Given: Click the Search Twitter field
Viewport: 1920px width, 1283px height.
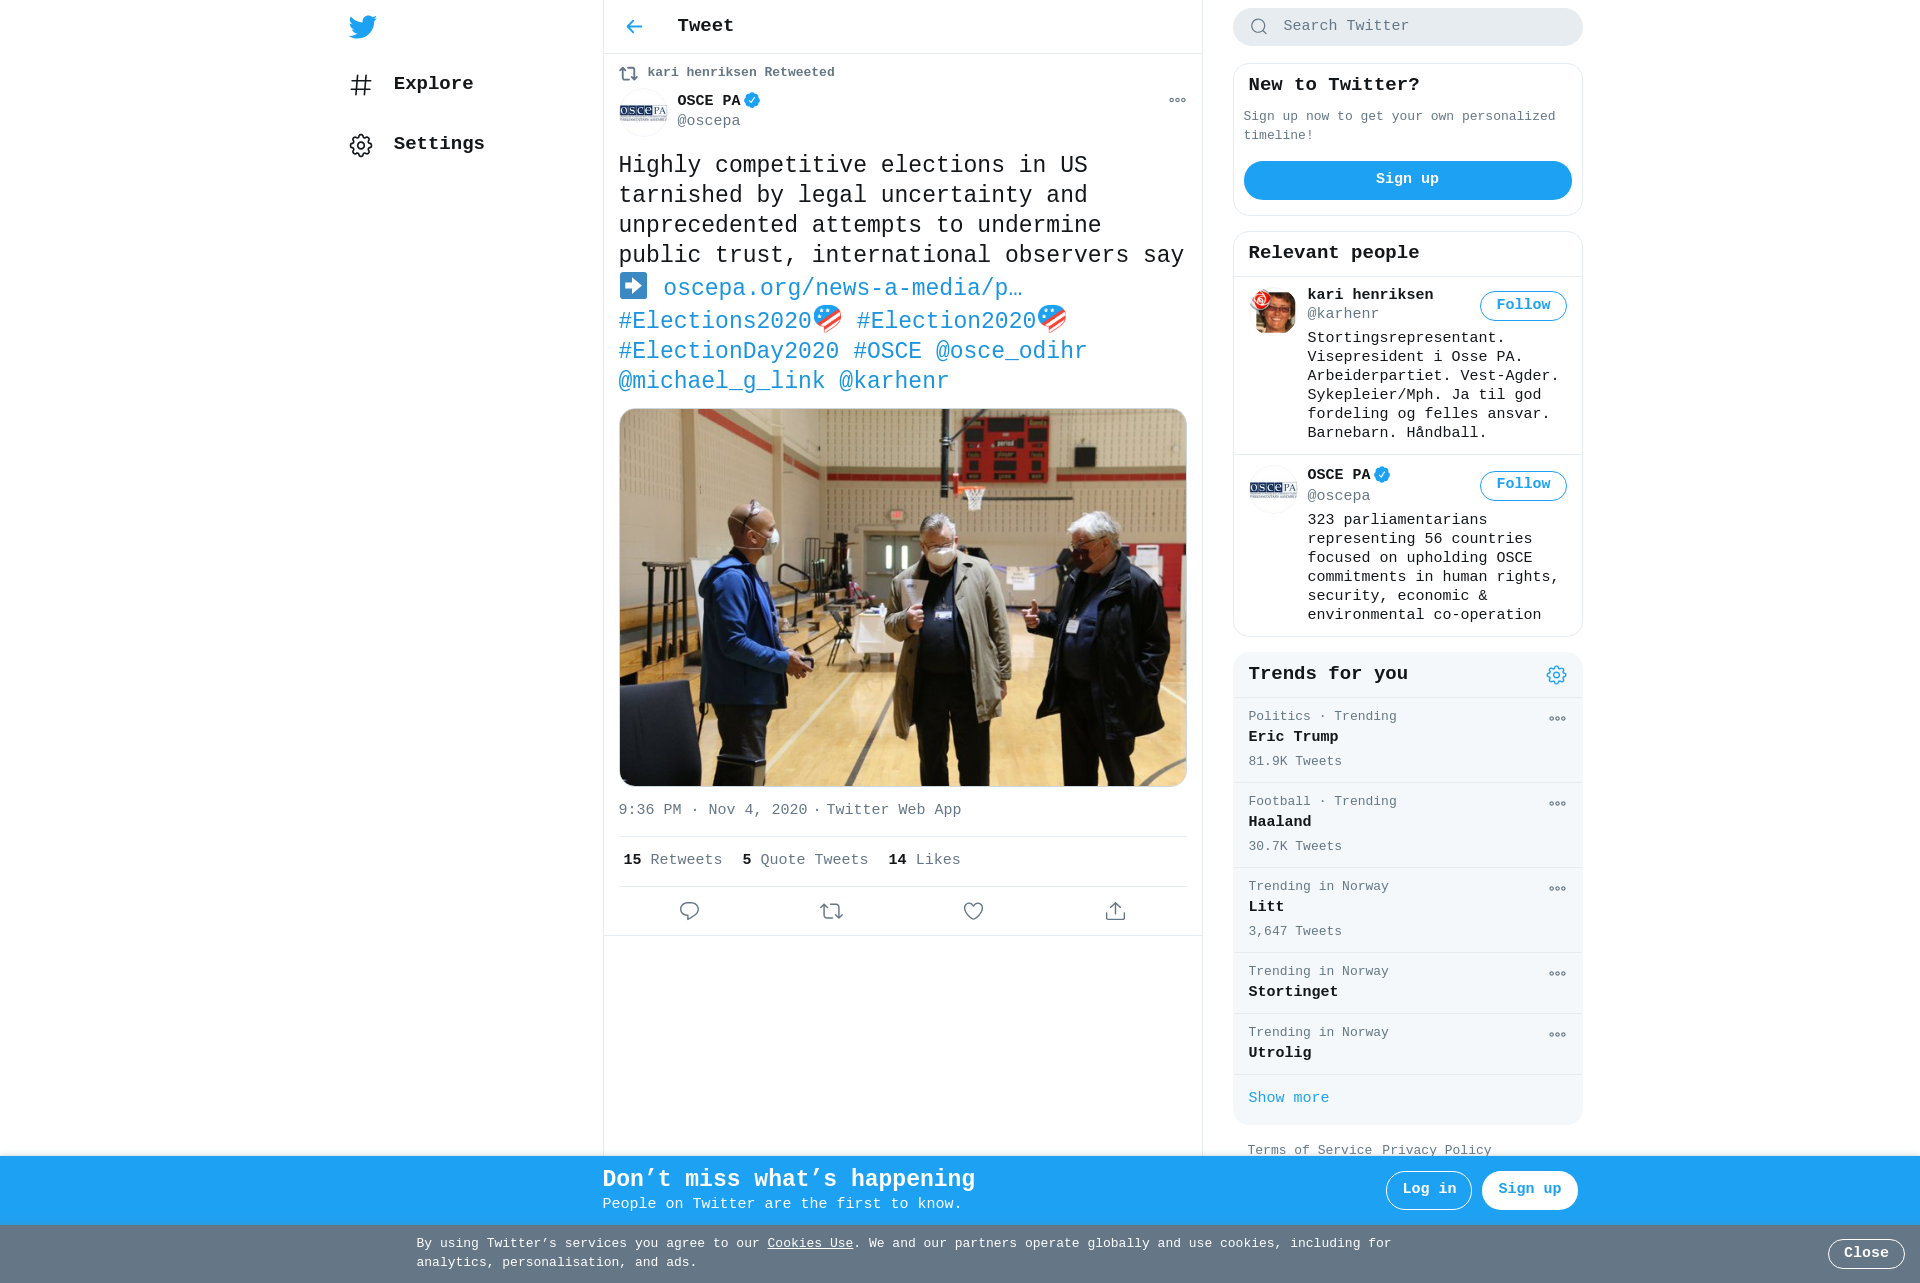Looking at the screenshot, I should [x=1407, y=27].
